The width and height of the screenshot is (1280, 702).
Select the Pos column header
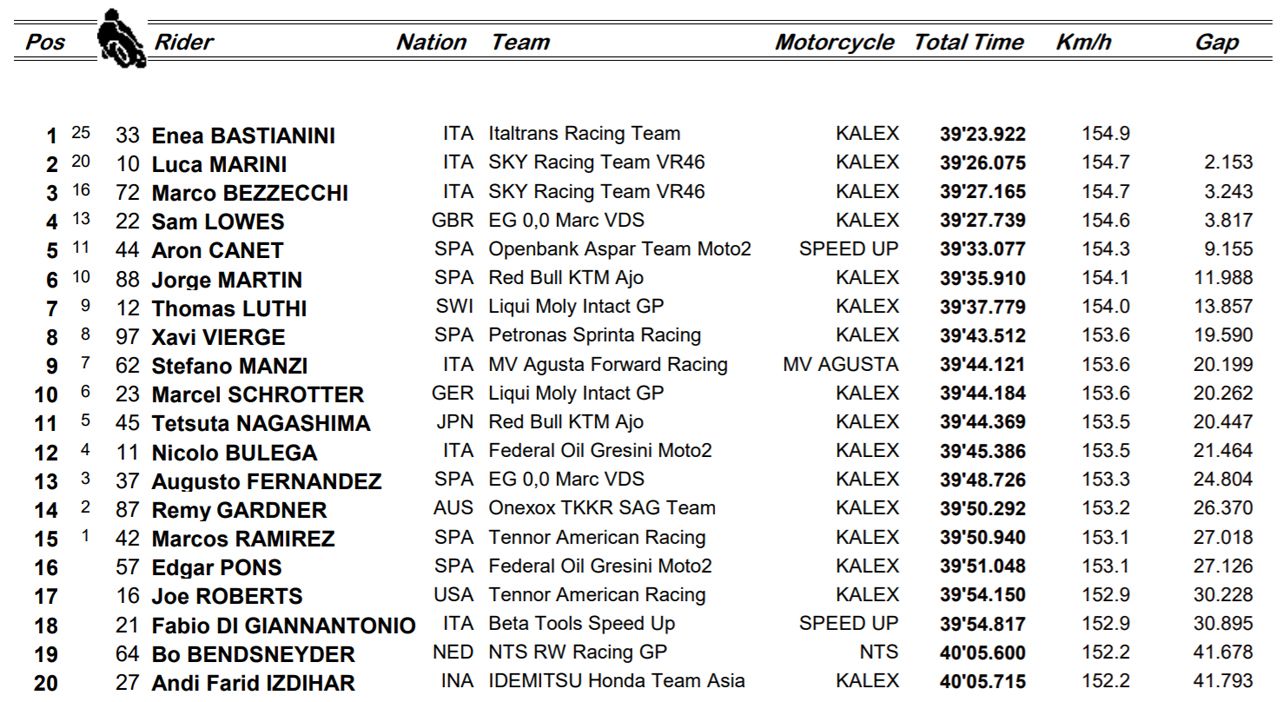coord(45,42)
